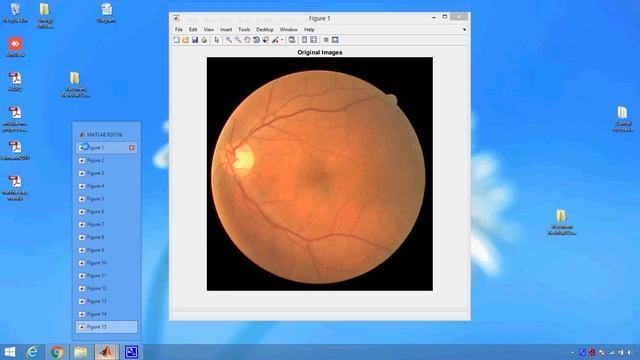Select the Recycle Bin desktop icon
Image resolution: width=640 pixels, height=360 pixels.
click(15, 12)
